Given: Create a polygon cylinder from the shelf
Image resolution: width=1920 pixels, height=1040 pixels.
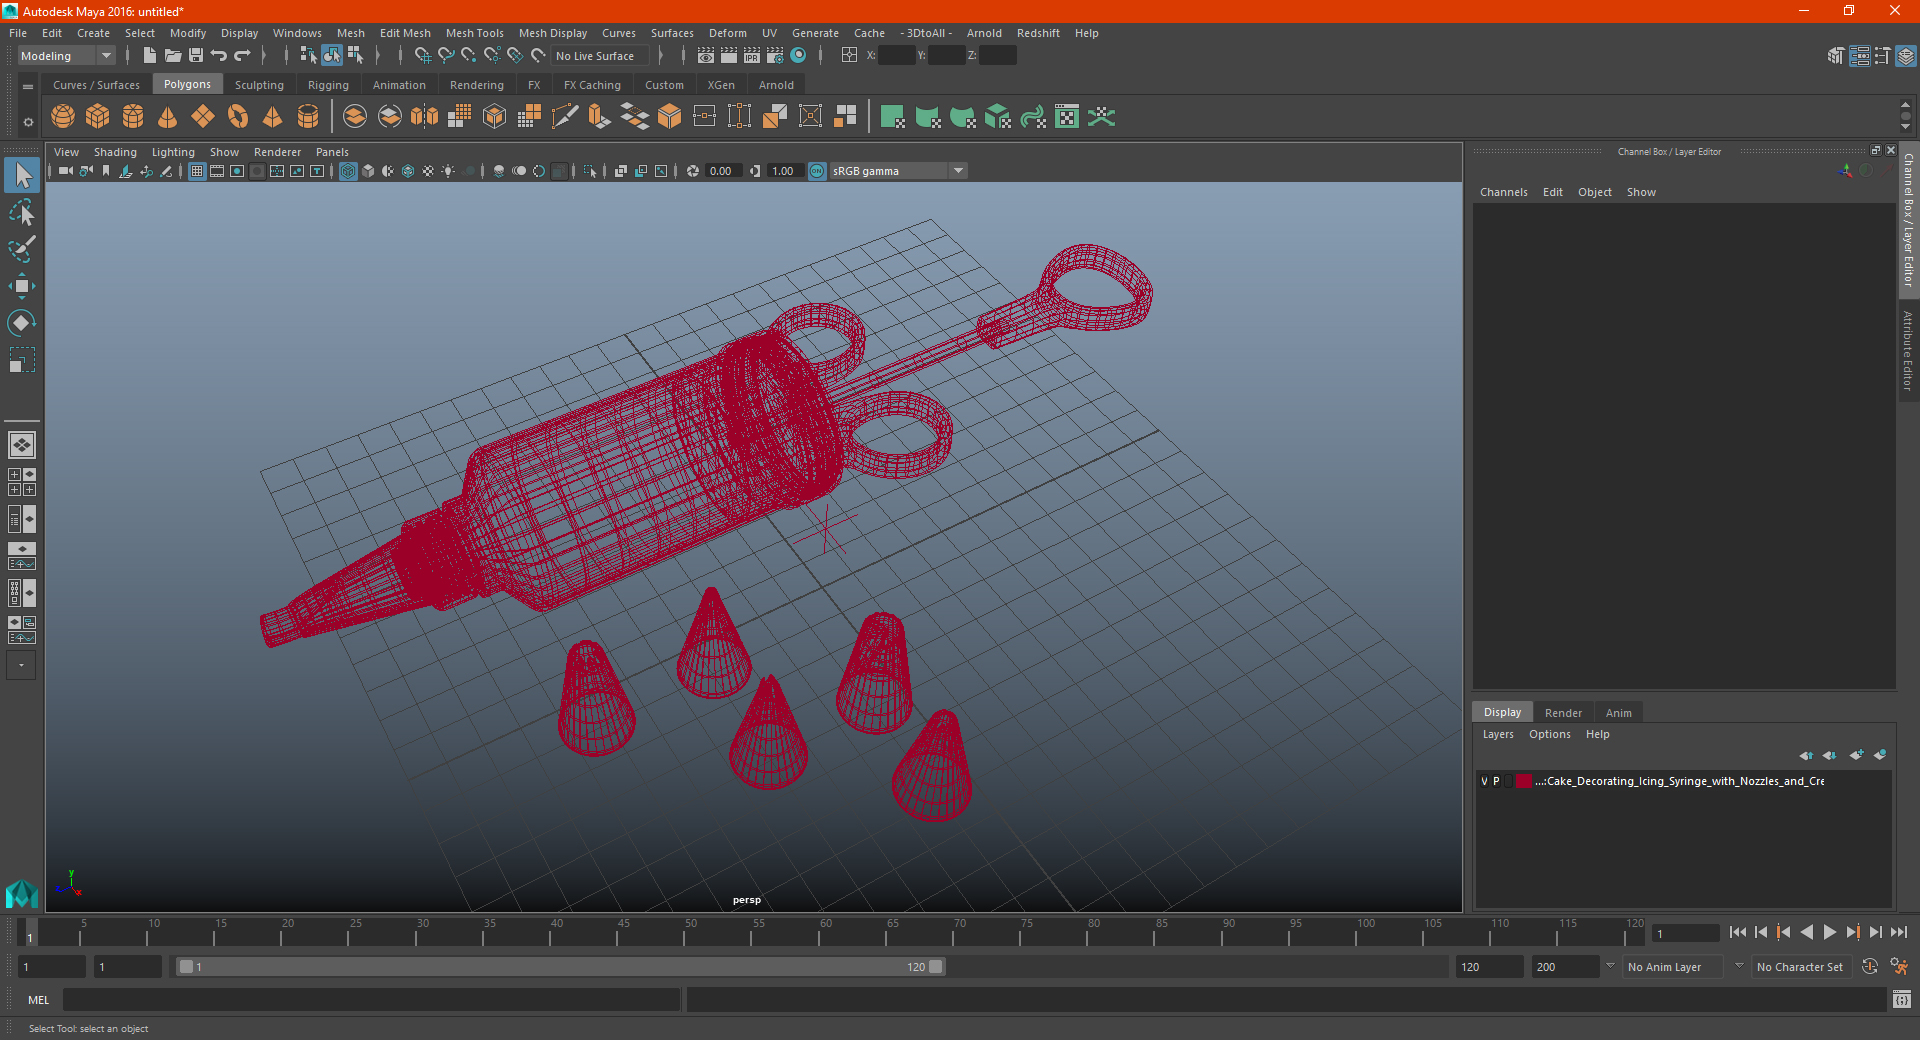Looking at the screenshot, I should click(133, 117).
